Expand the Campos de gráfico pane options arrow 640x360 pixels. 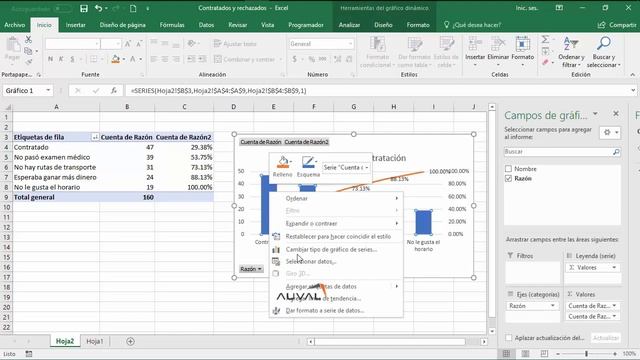click(595, 114)
